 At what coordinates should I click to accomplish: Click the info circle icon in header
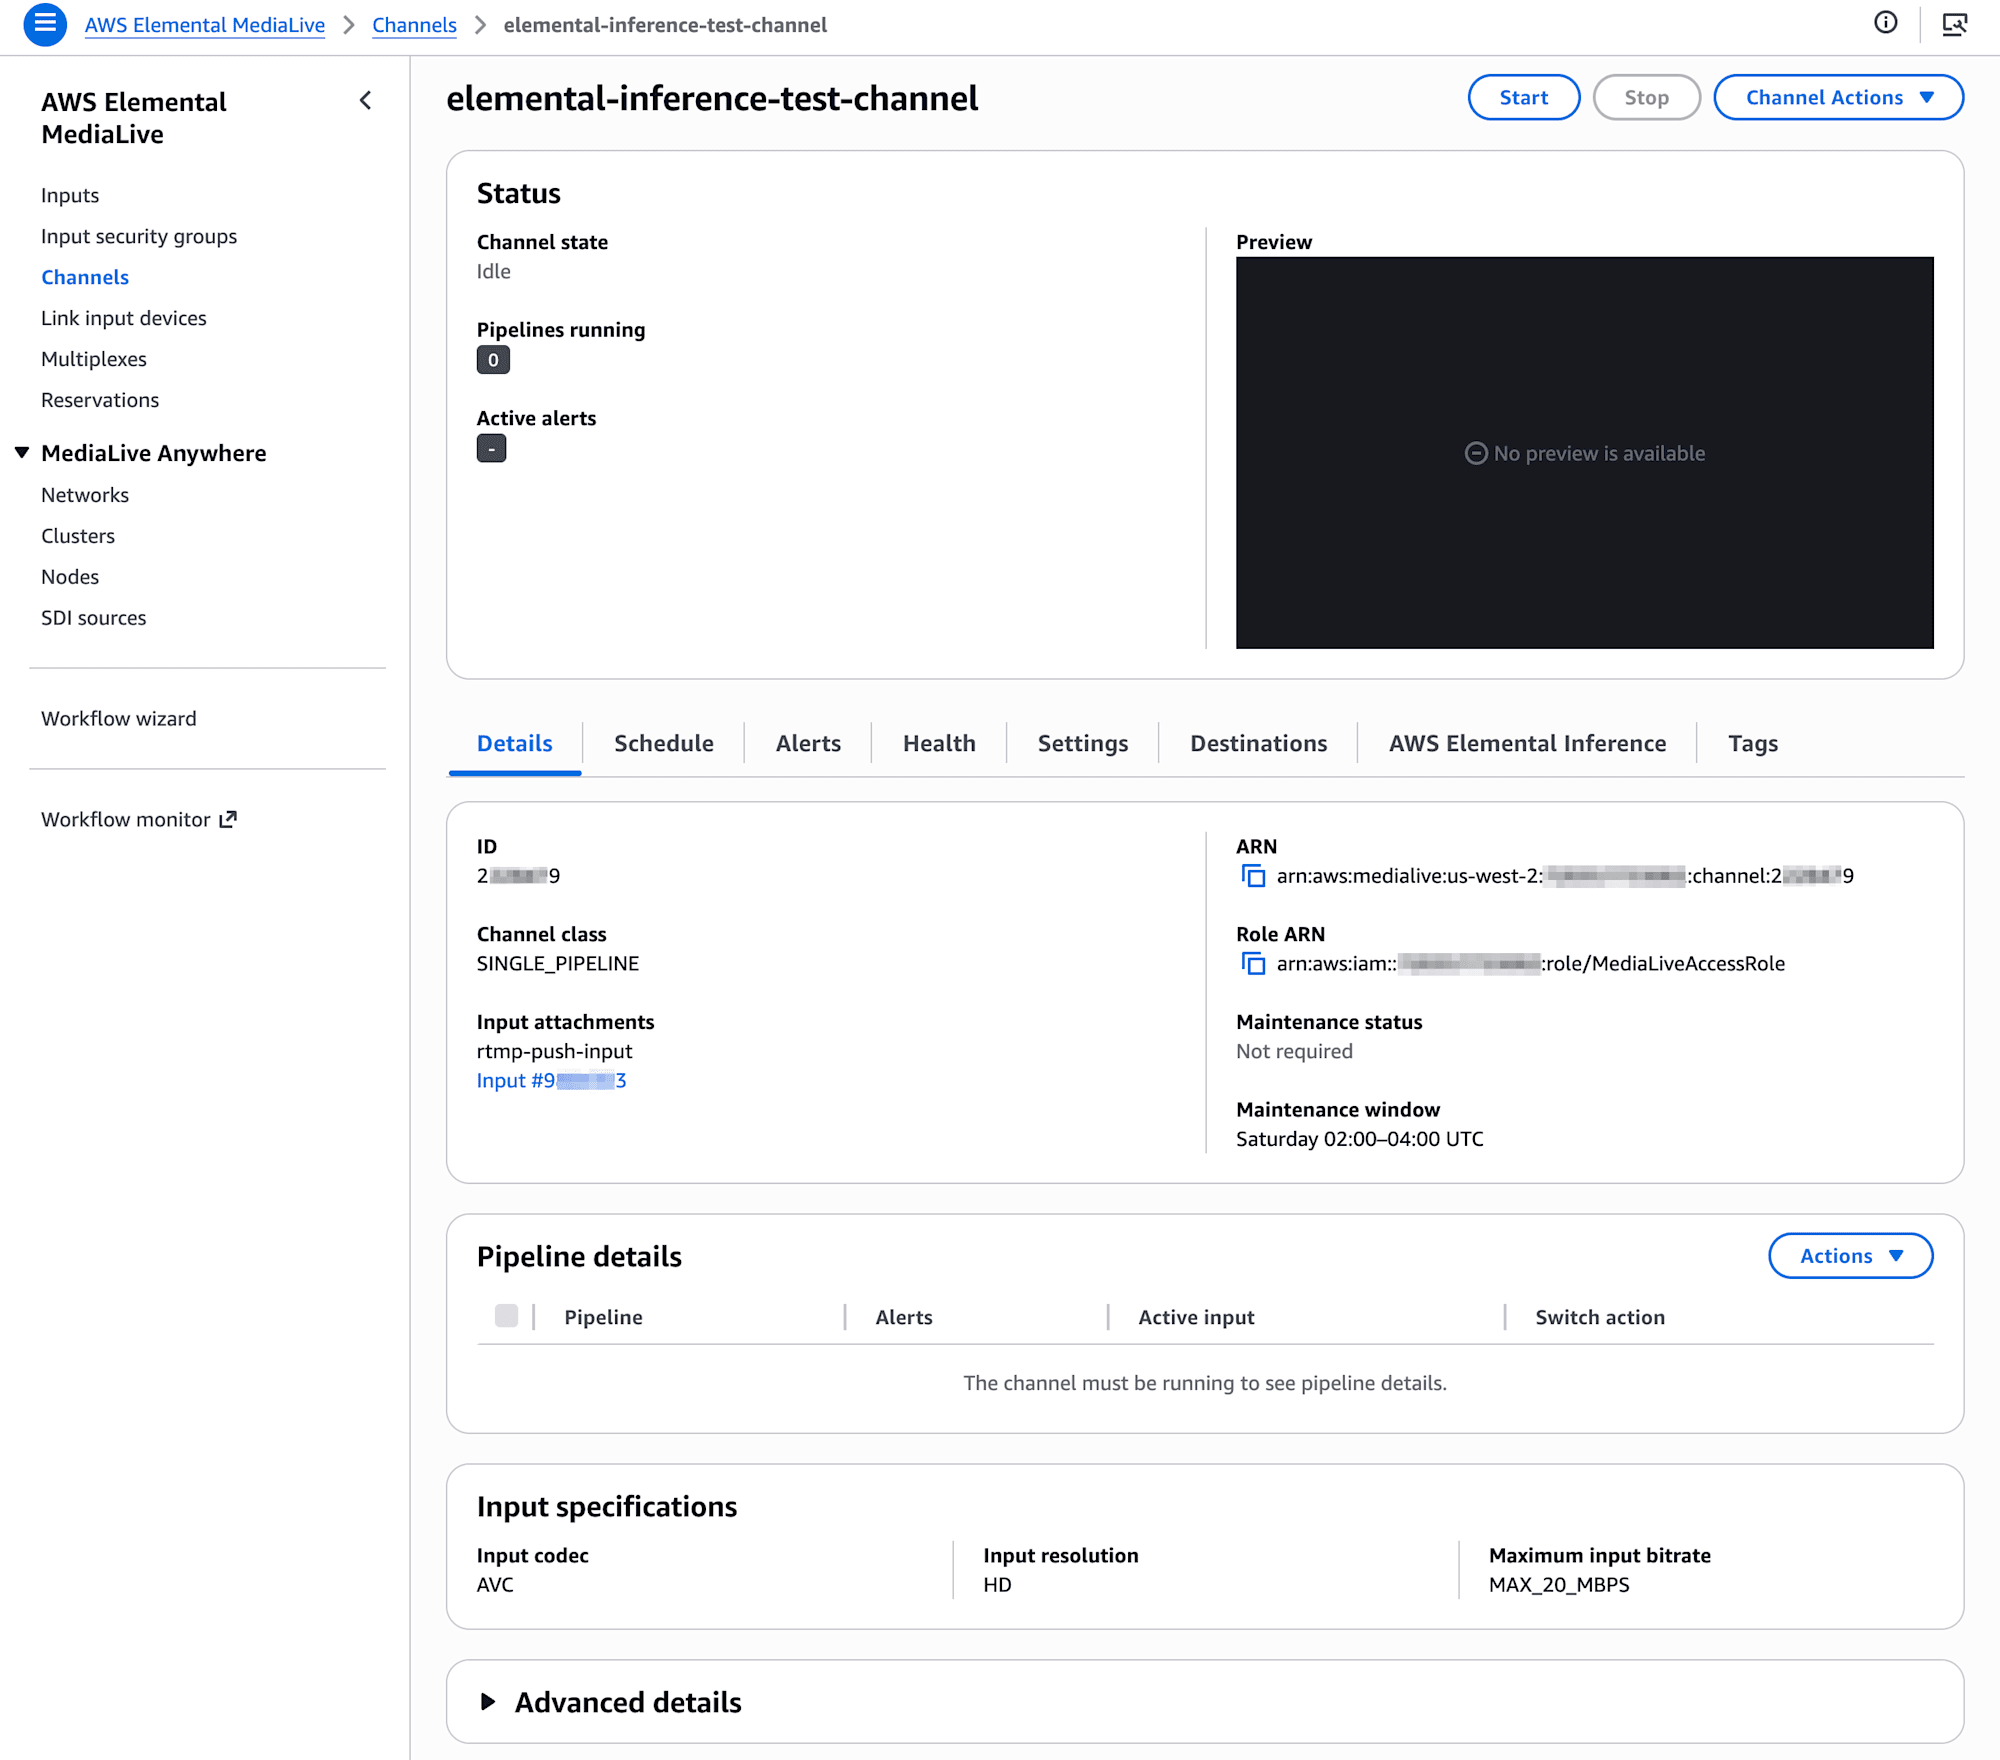pos(1885,23)
